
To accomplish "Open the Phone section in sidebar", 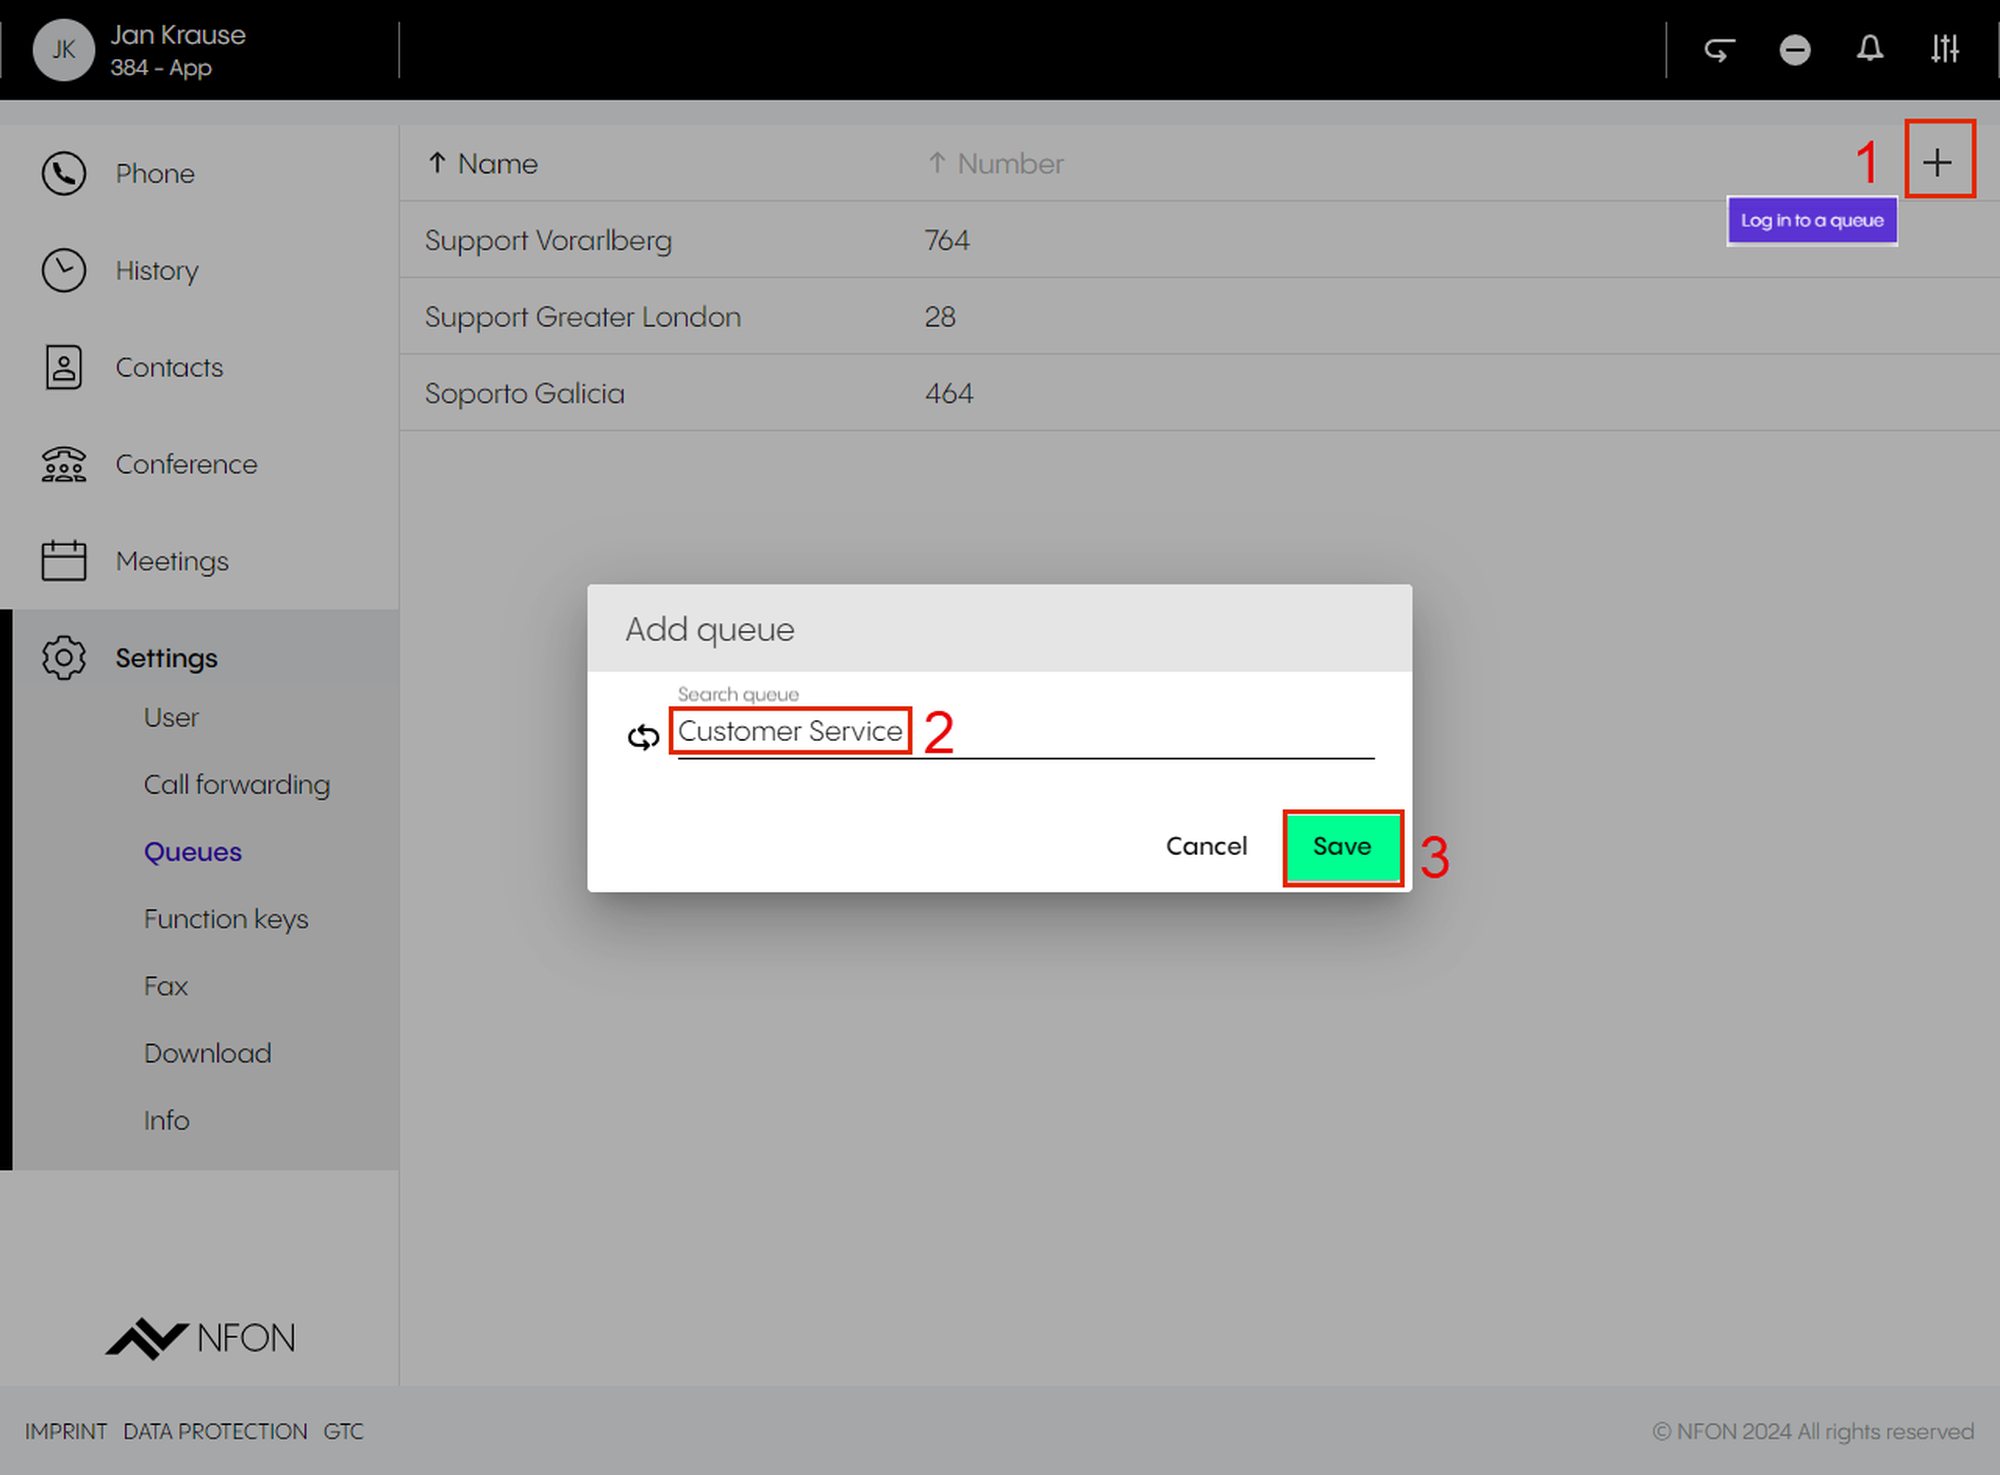I will (x=154, y=174).
